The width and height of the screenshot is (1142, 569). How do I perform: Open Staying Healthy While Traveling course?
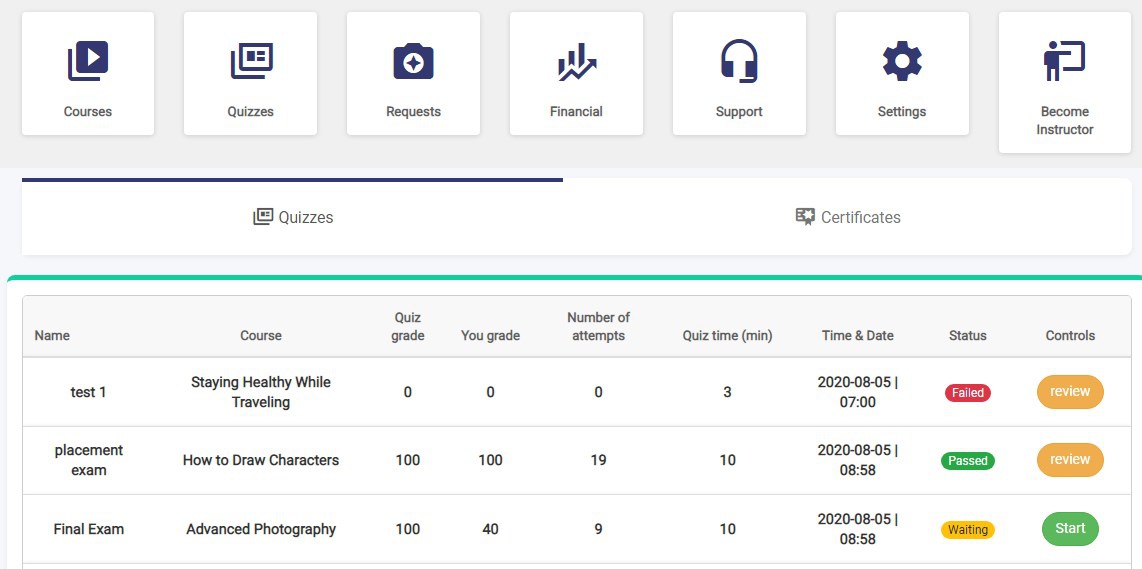click(x=261, y=392)
